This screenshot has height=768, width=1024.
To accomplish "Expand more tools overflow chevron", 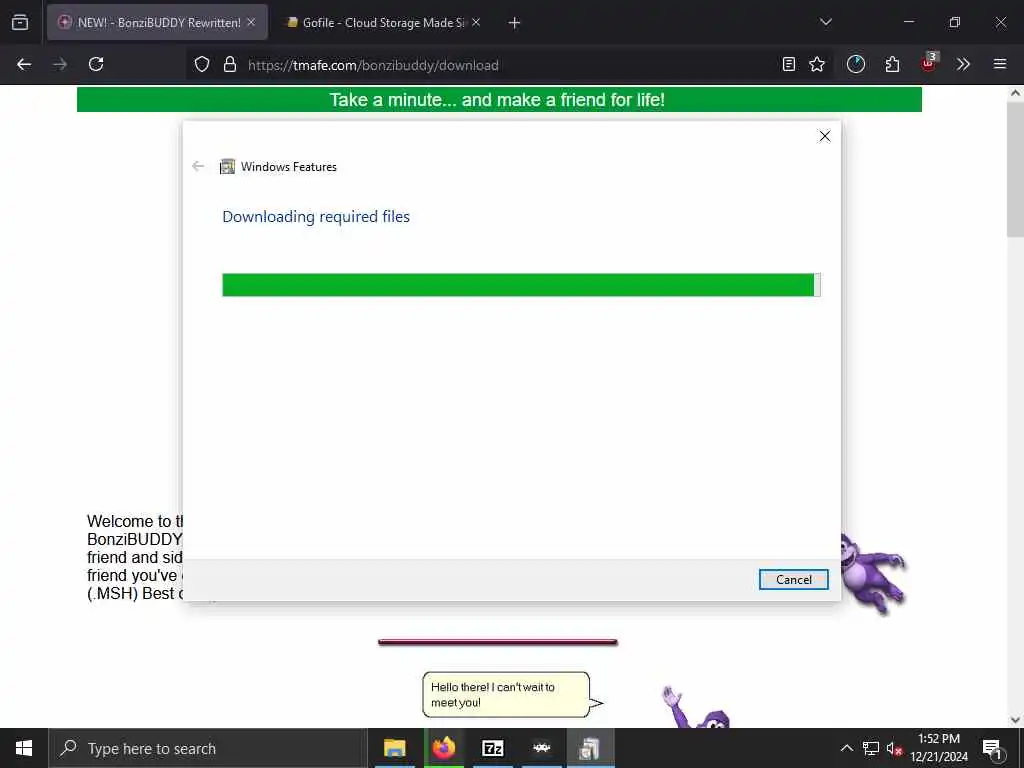I will 963,64.
